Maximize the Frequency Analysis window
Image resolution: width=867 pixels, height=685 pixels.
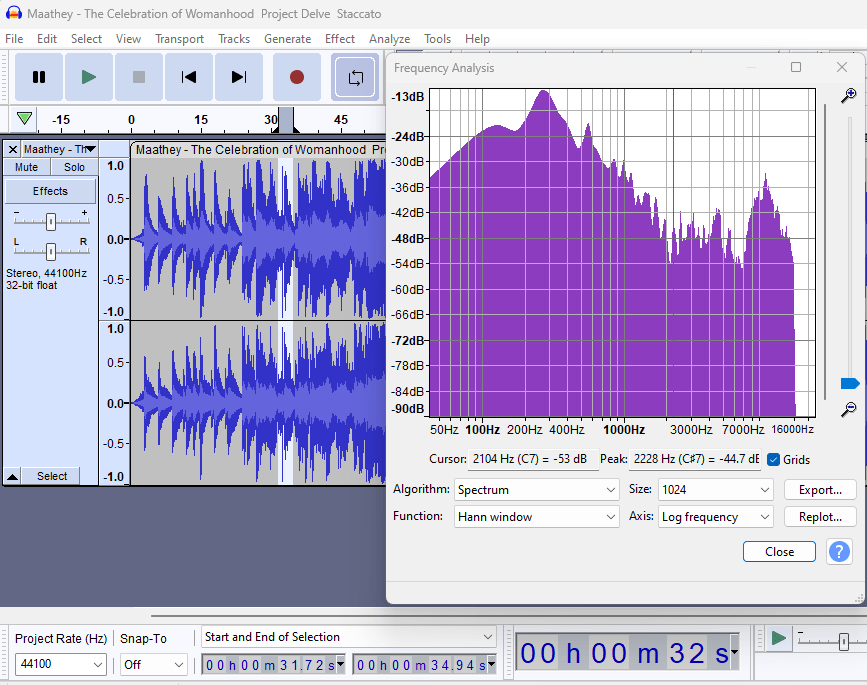click(796, 67)
